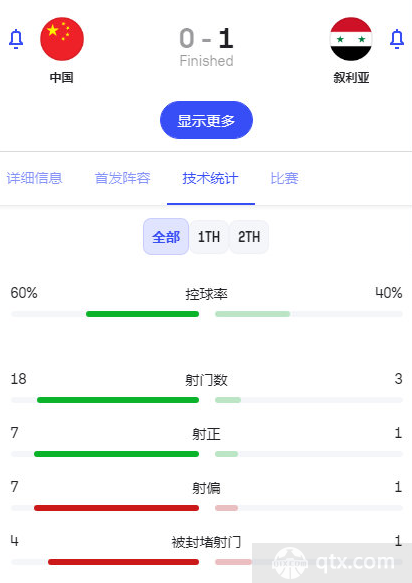Viewport: 412px width, 583px height.
Task: Select the 全部 period filter
Action: point(166,236)
